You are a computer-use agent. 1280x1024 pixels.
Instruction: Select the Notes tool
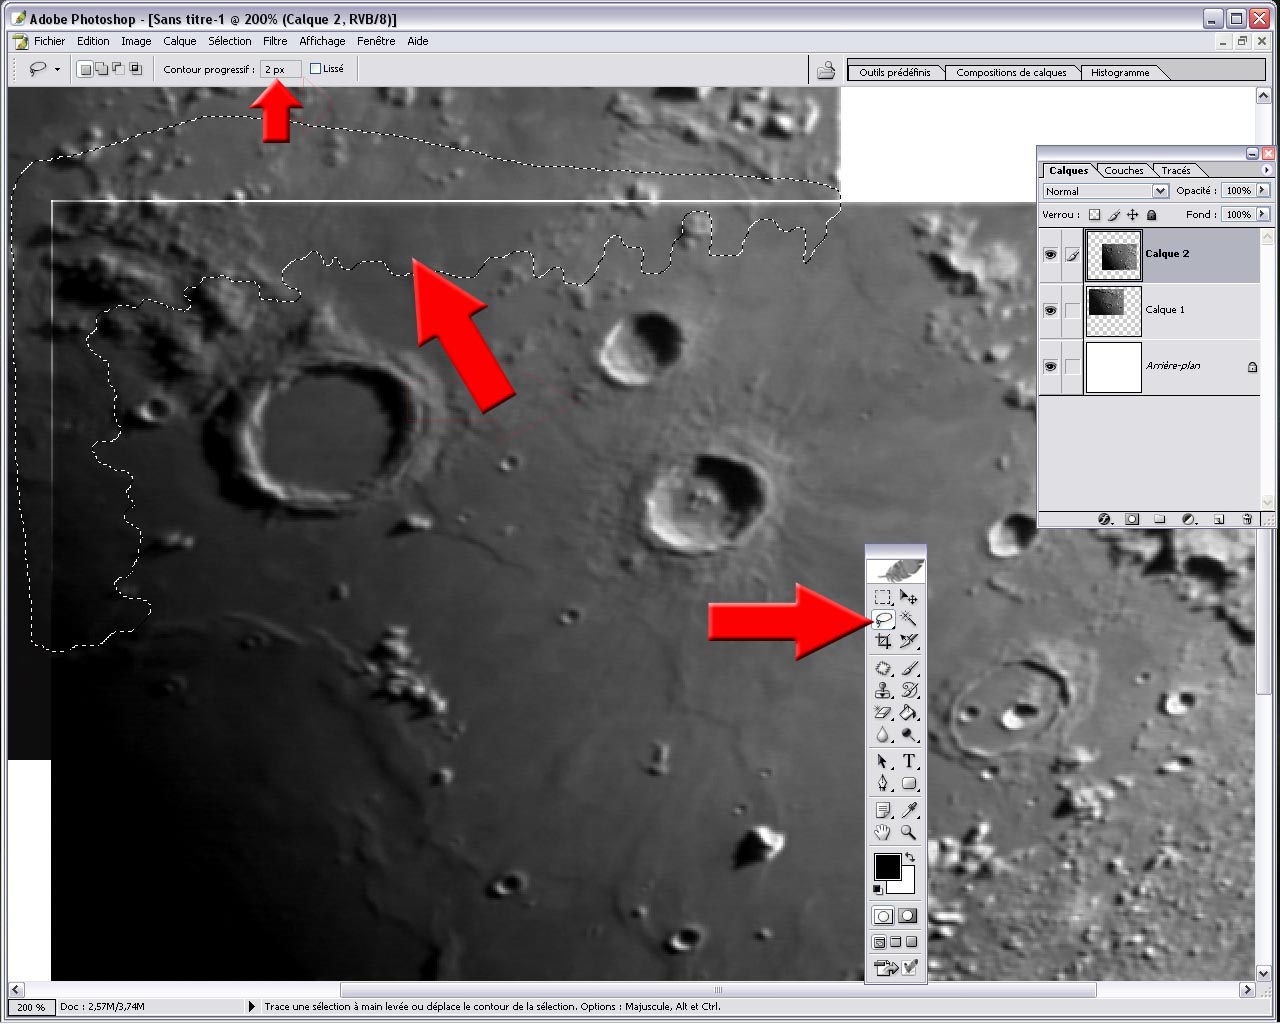click(x=883, y=810)
